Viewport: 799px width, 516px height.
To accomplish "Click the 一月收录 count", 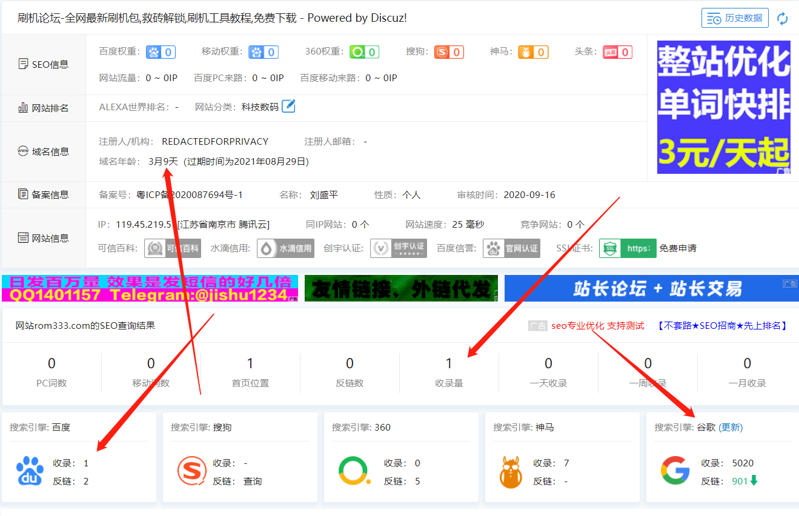I will (747, 363).
